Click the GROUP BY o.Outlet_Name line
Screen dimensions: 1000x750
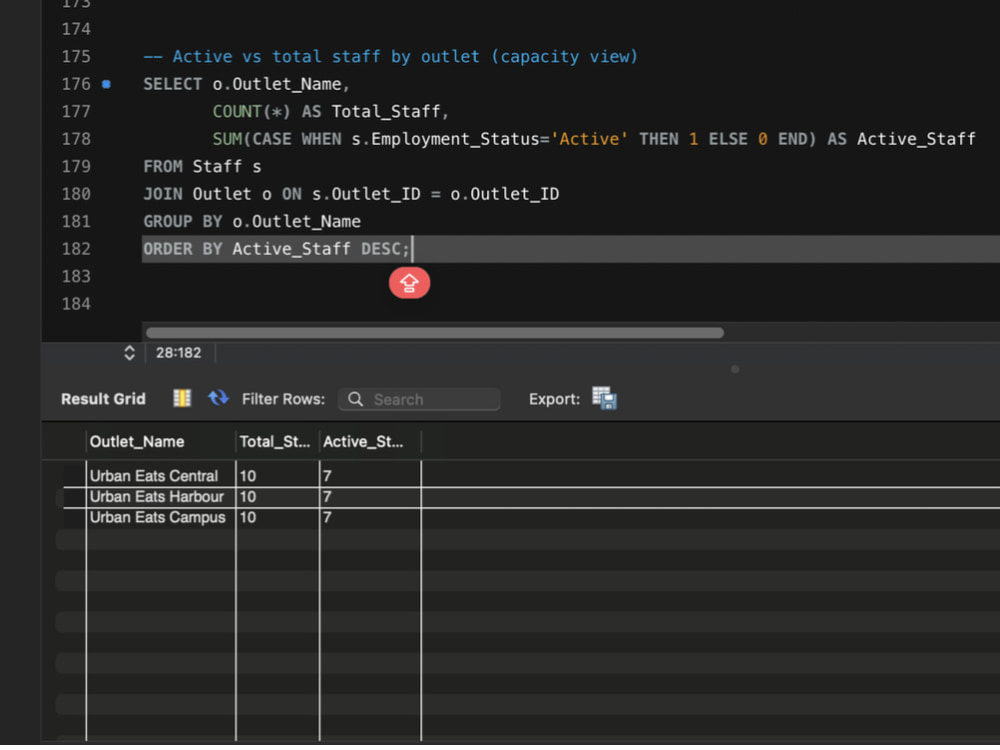pos(252,221)
